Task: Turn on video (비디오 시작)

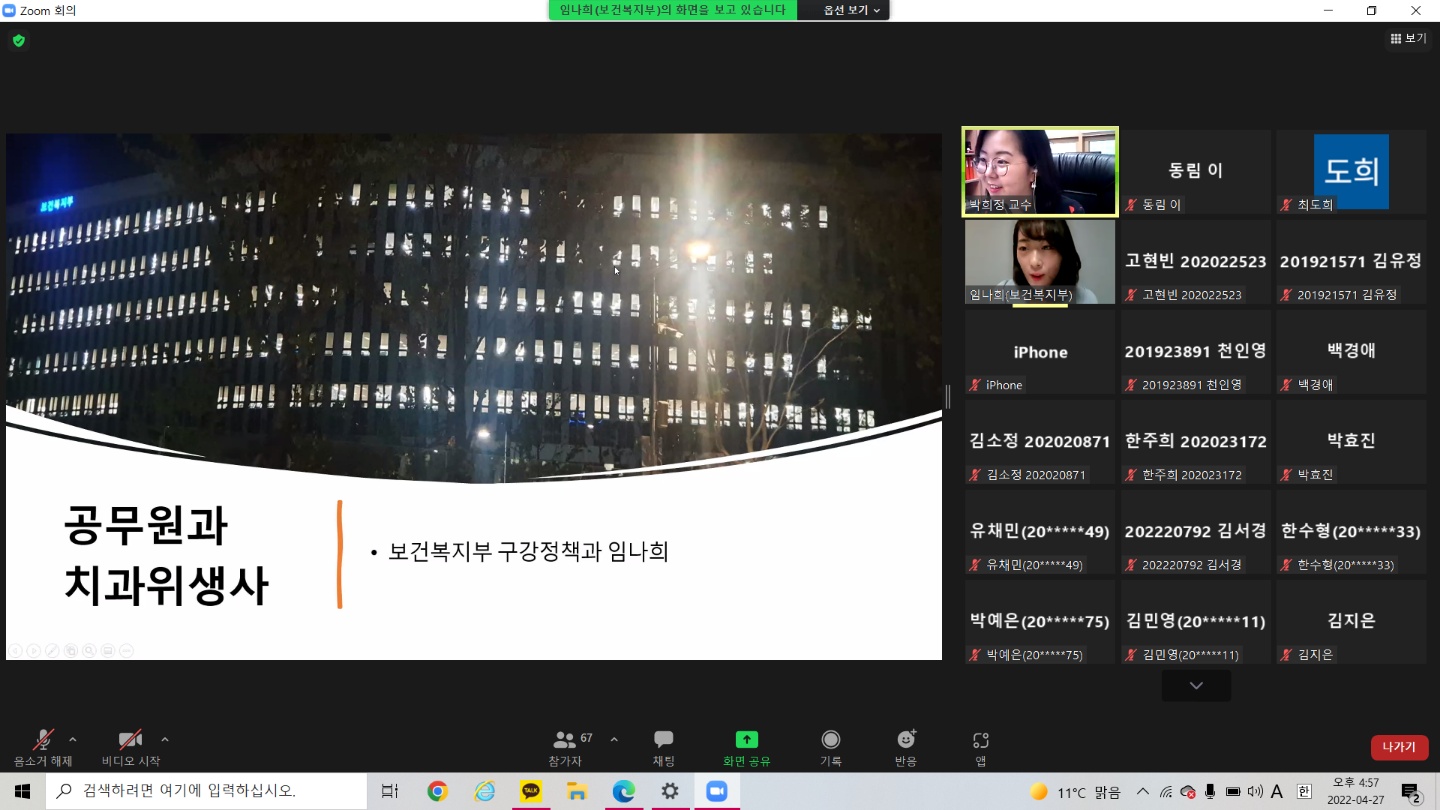Action: click(x=130, y=747)
